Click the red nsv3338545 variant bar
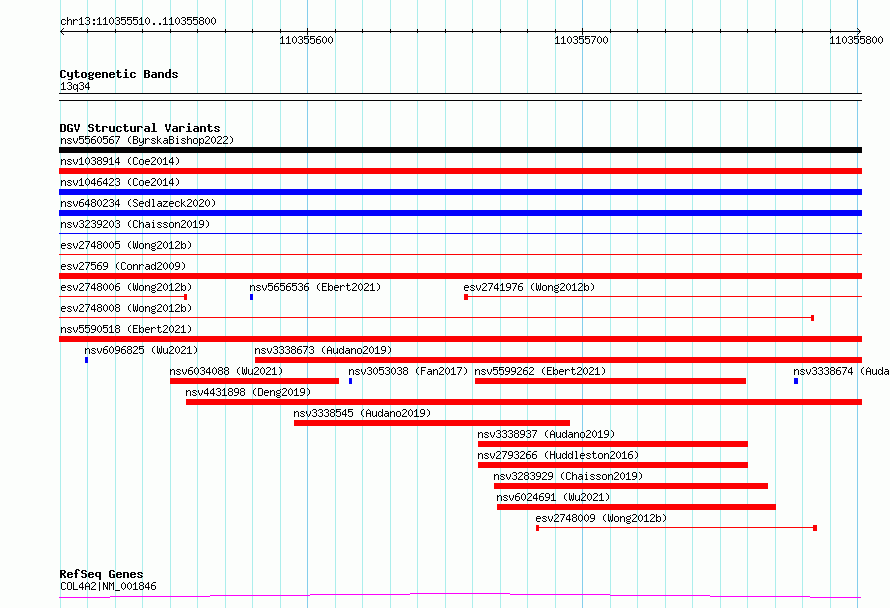Image resolution: width=890 pixels, height=608 pixels. tap(432, 423)
